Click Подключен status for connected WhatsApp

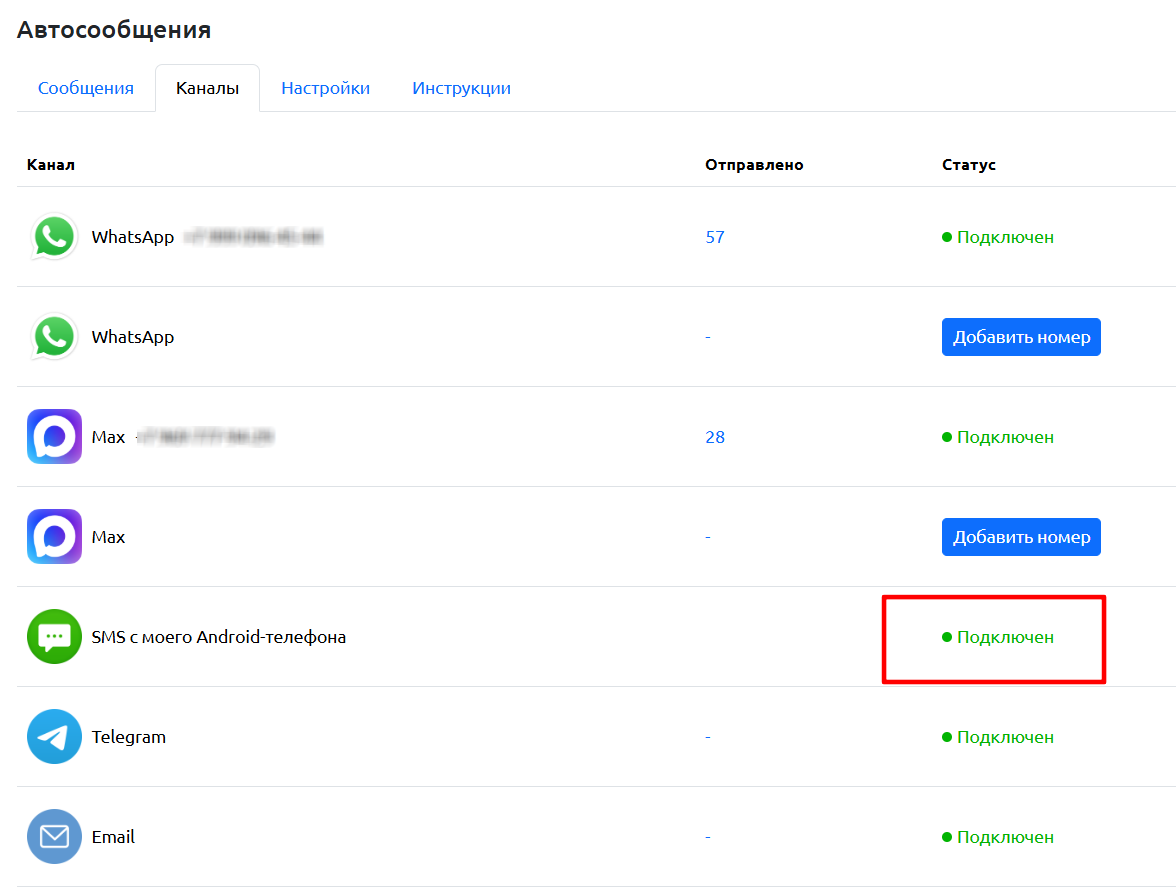coord(998,237)
